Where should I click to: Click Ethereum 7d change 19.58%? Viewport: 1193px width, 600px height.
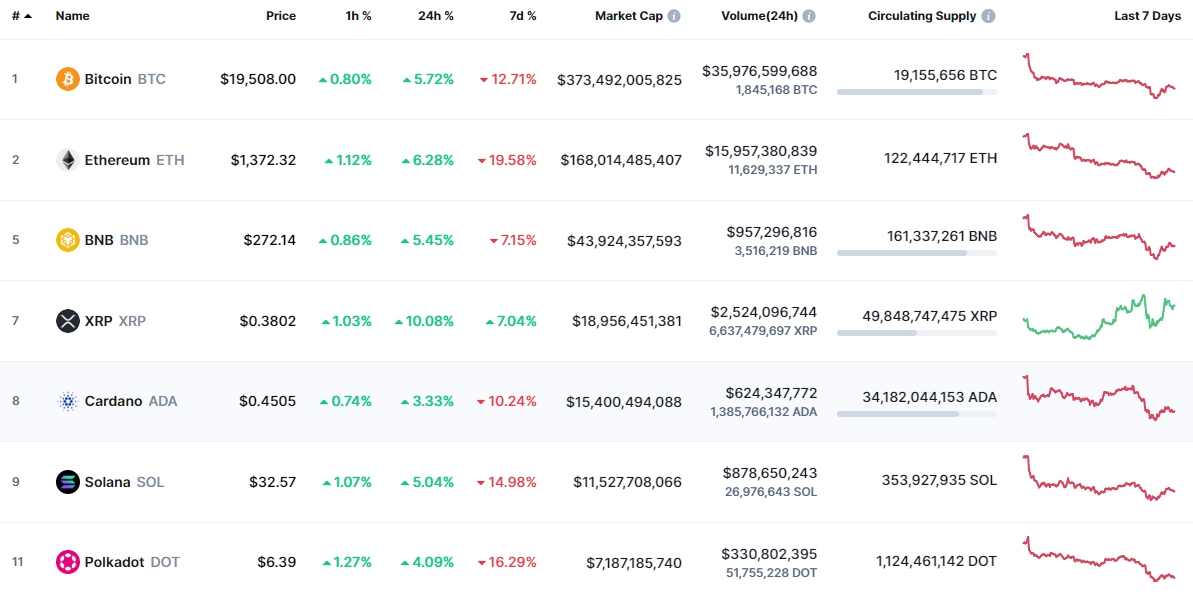(507, 160)
